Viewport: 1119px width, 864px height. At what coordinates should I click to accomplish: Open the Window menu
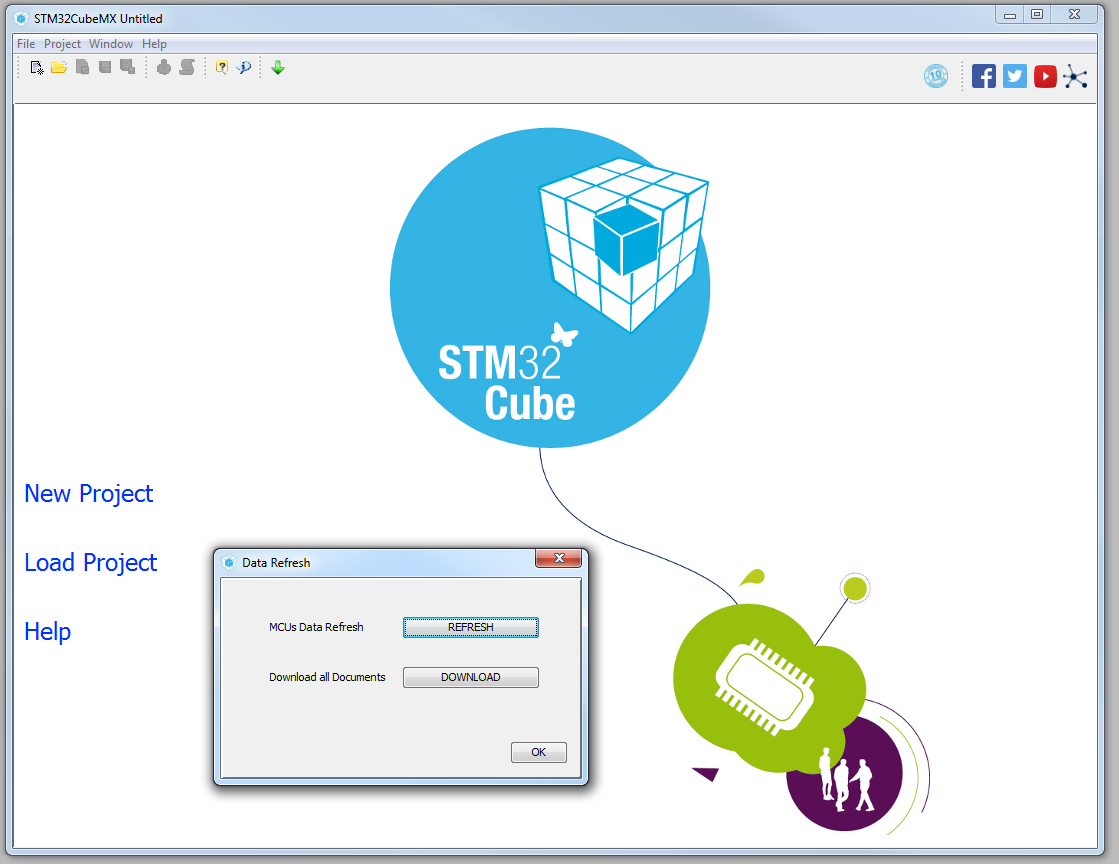coord(111,44)
